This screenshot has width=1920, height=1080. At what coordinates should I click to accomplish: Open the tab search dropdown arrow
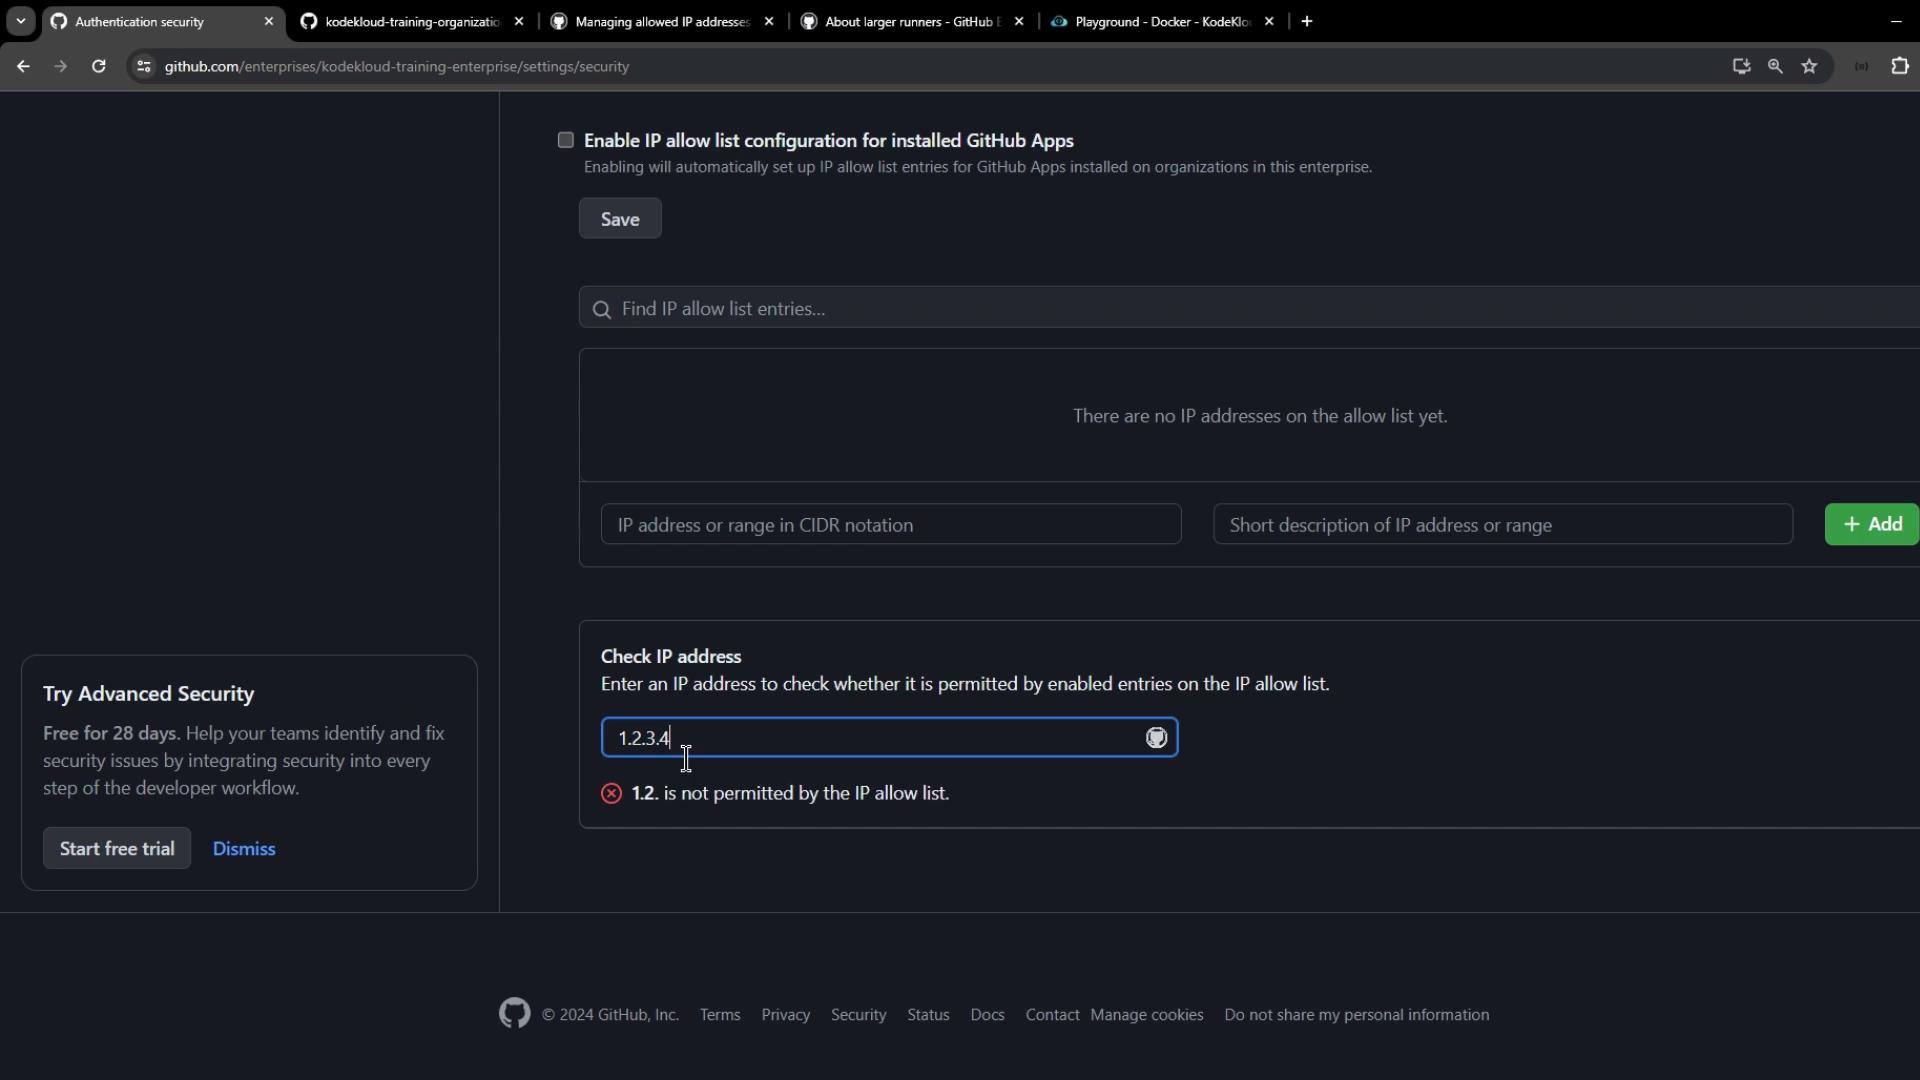(x=20, y=21)
